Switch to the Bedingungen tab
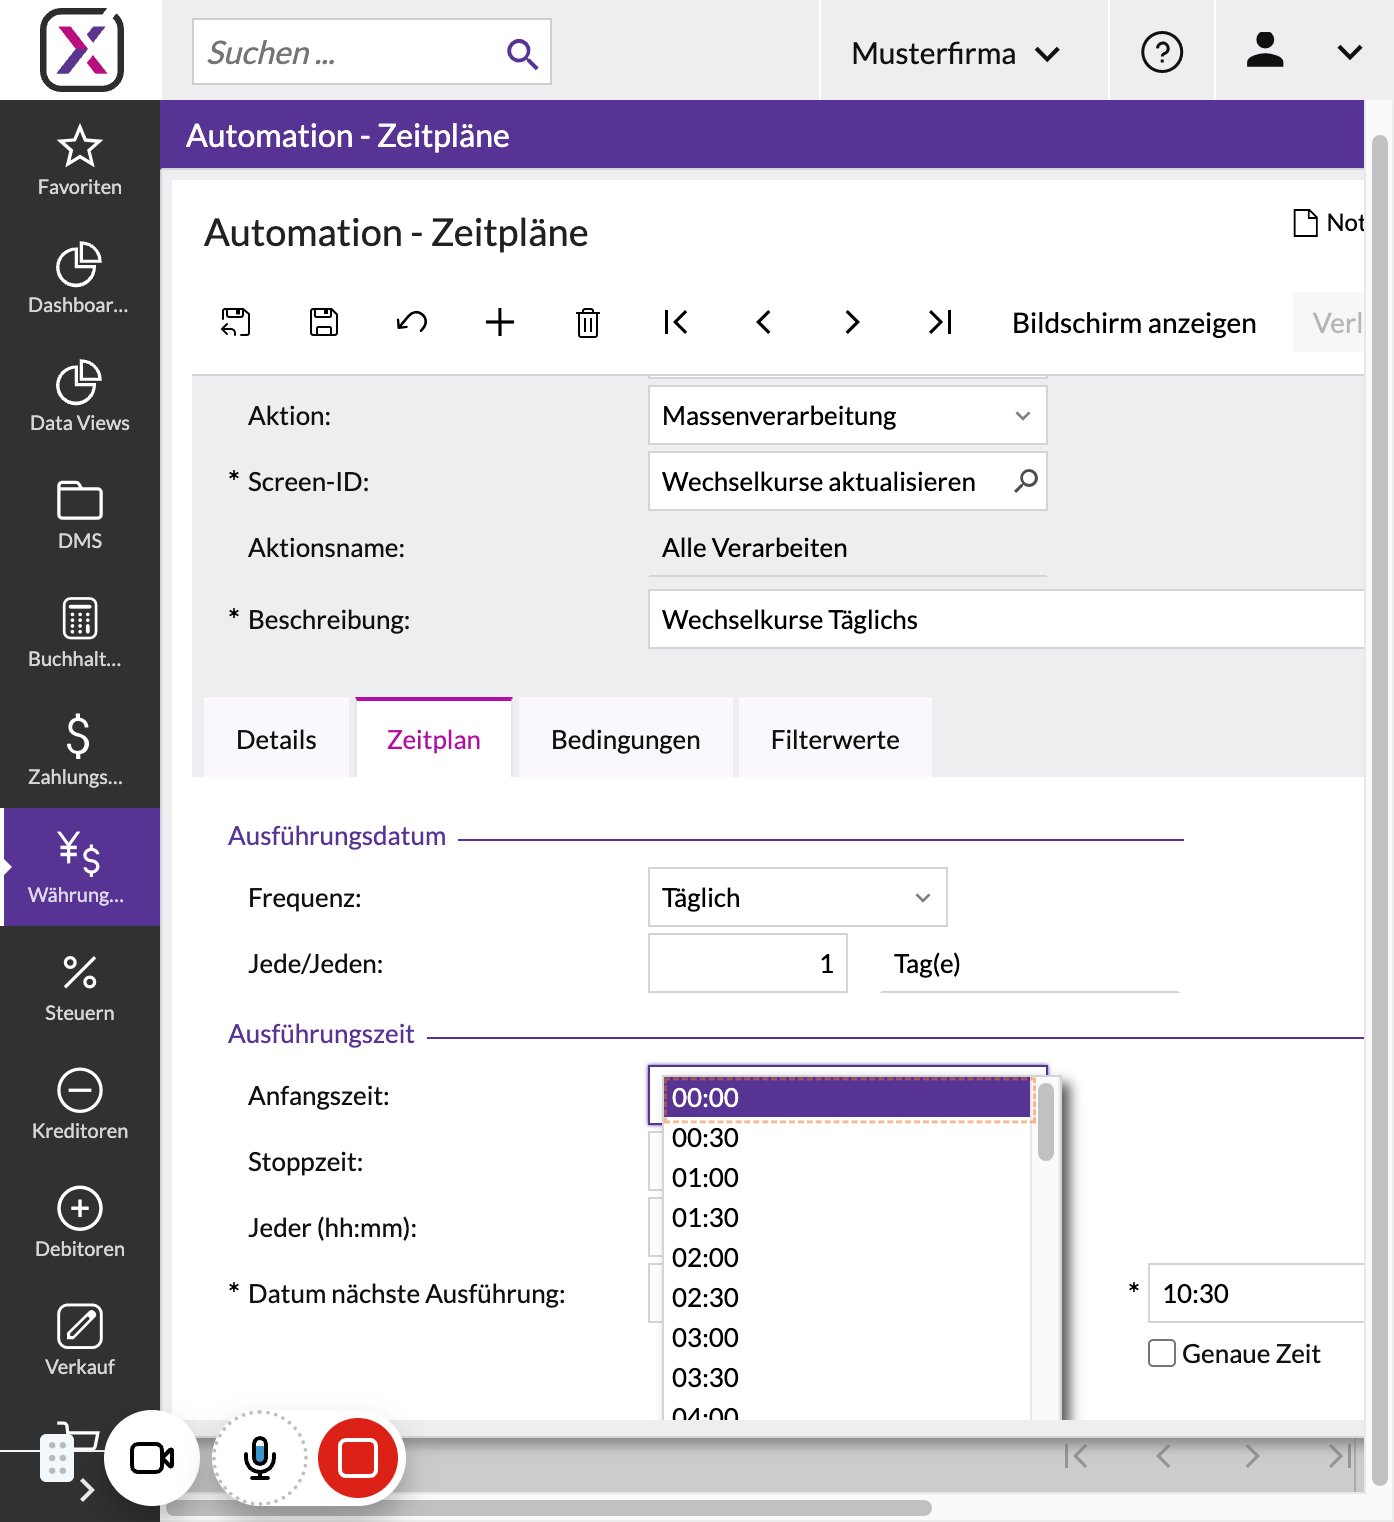Screen dimensions: 1394x1522 tap(626, 739)
